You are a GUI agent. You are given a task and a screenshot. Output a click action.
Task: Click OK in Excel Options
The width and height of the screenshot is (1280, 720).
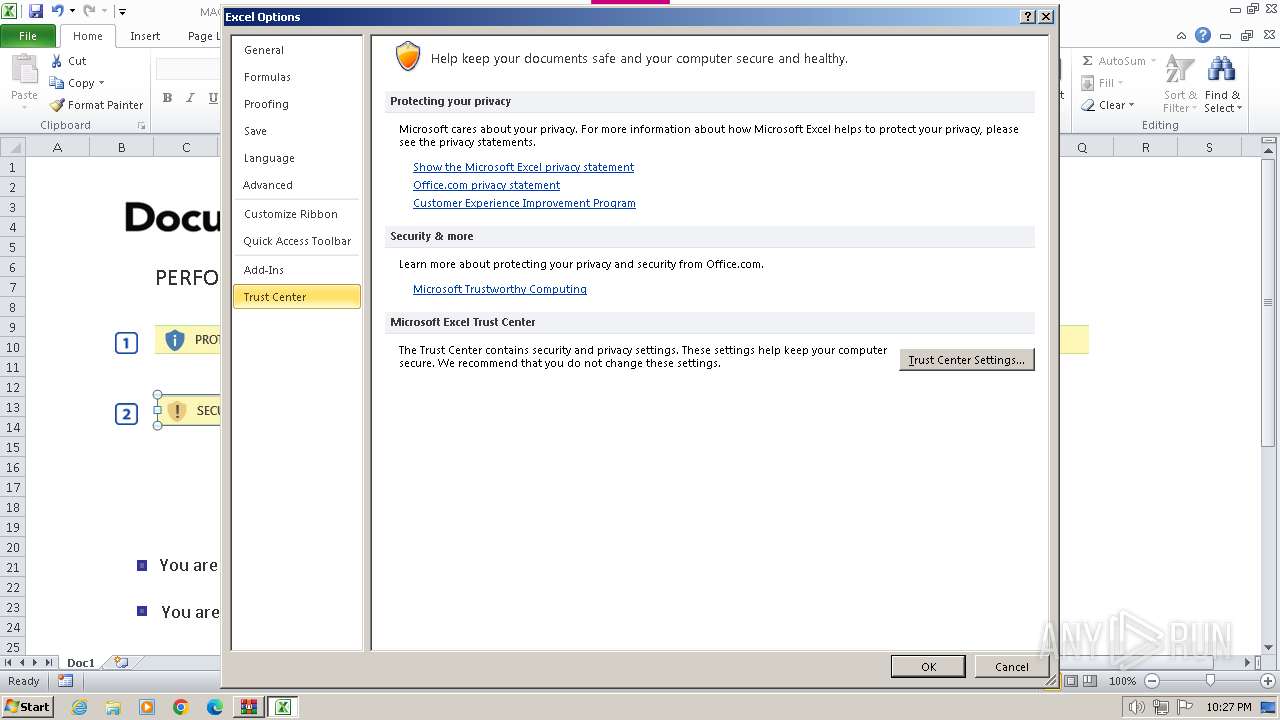coord(928,667)
